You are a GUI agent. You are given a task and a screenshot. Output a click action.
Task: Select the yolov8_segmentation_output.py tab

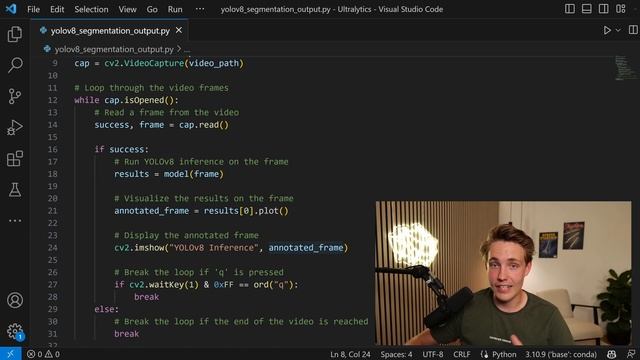click(109, 31)
